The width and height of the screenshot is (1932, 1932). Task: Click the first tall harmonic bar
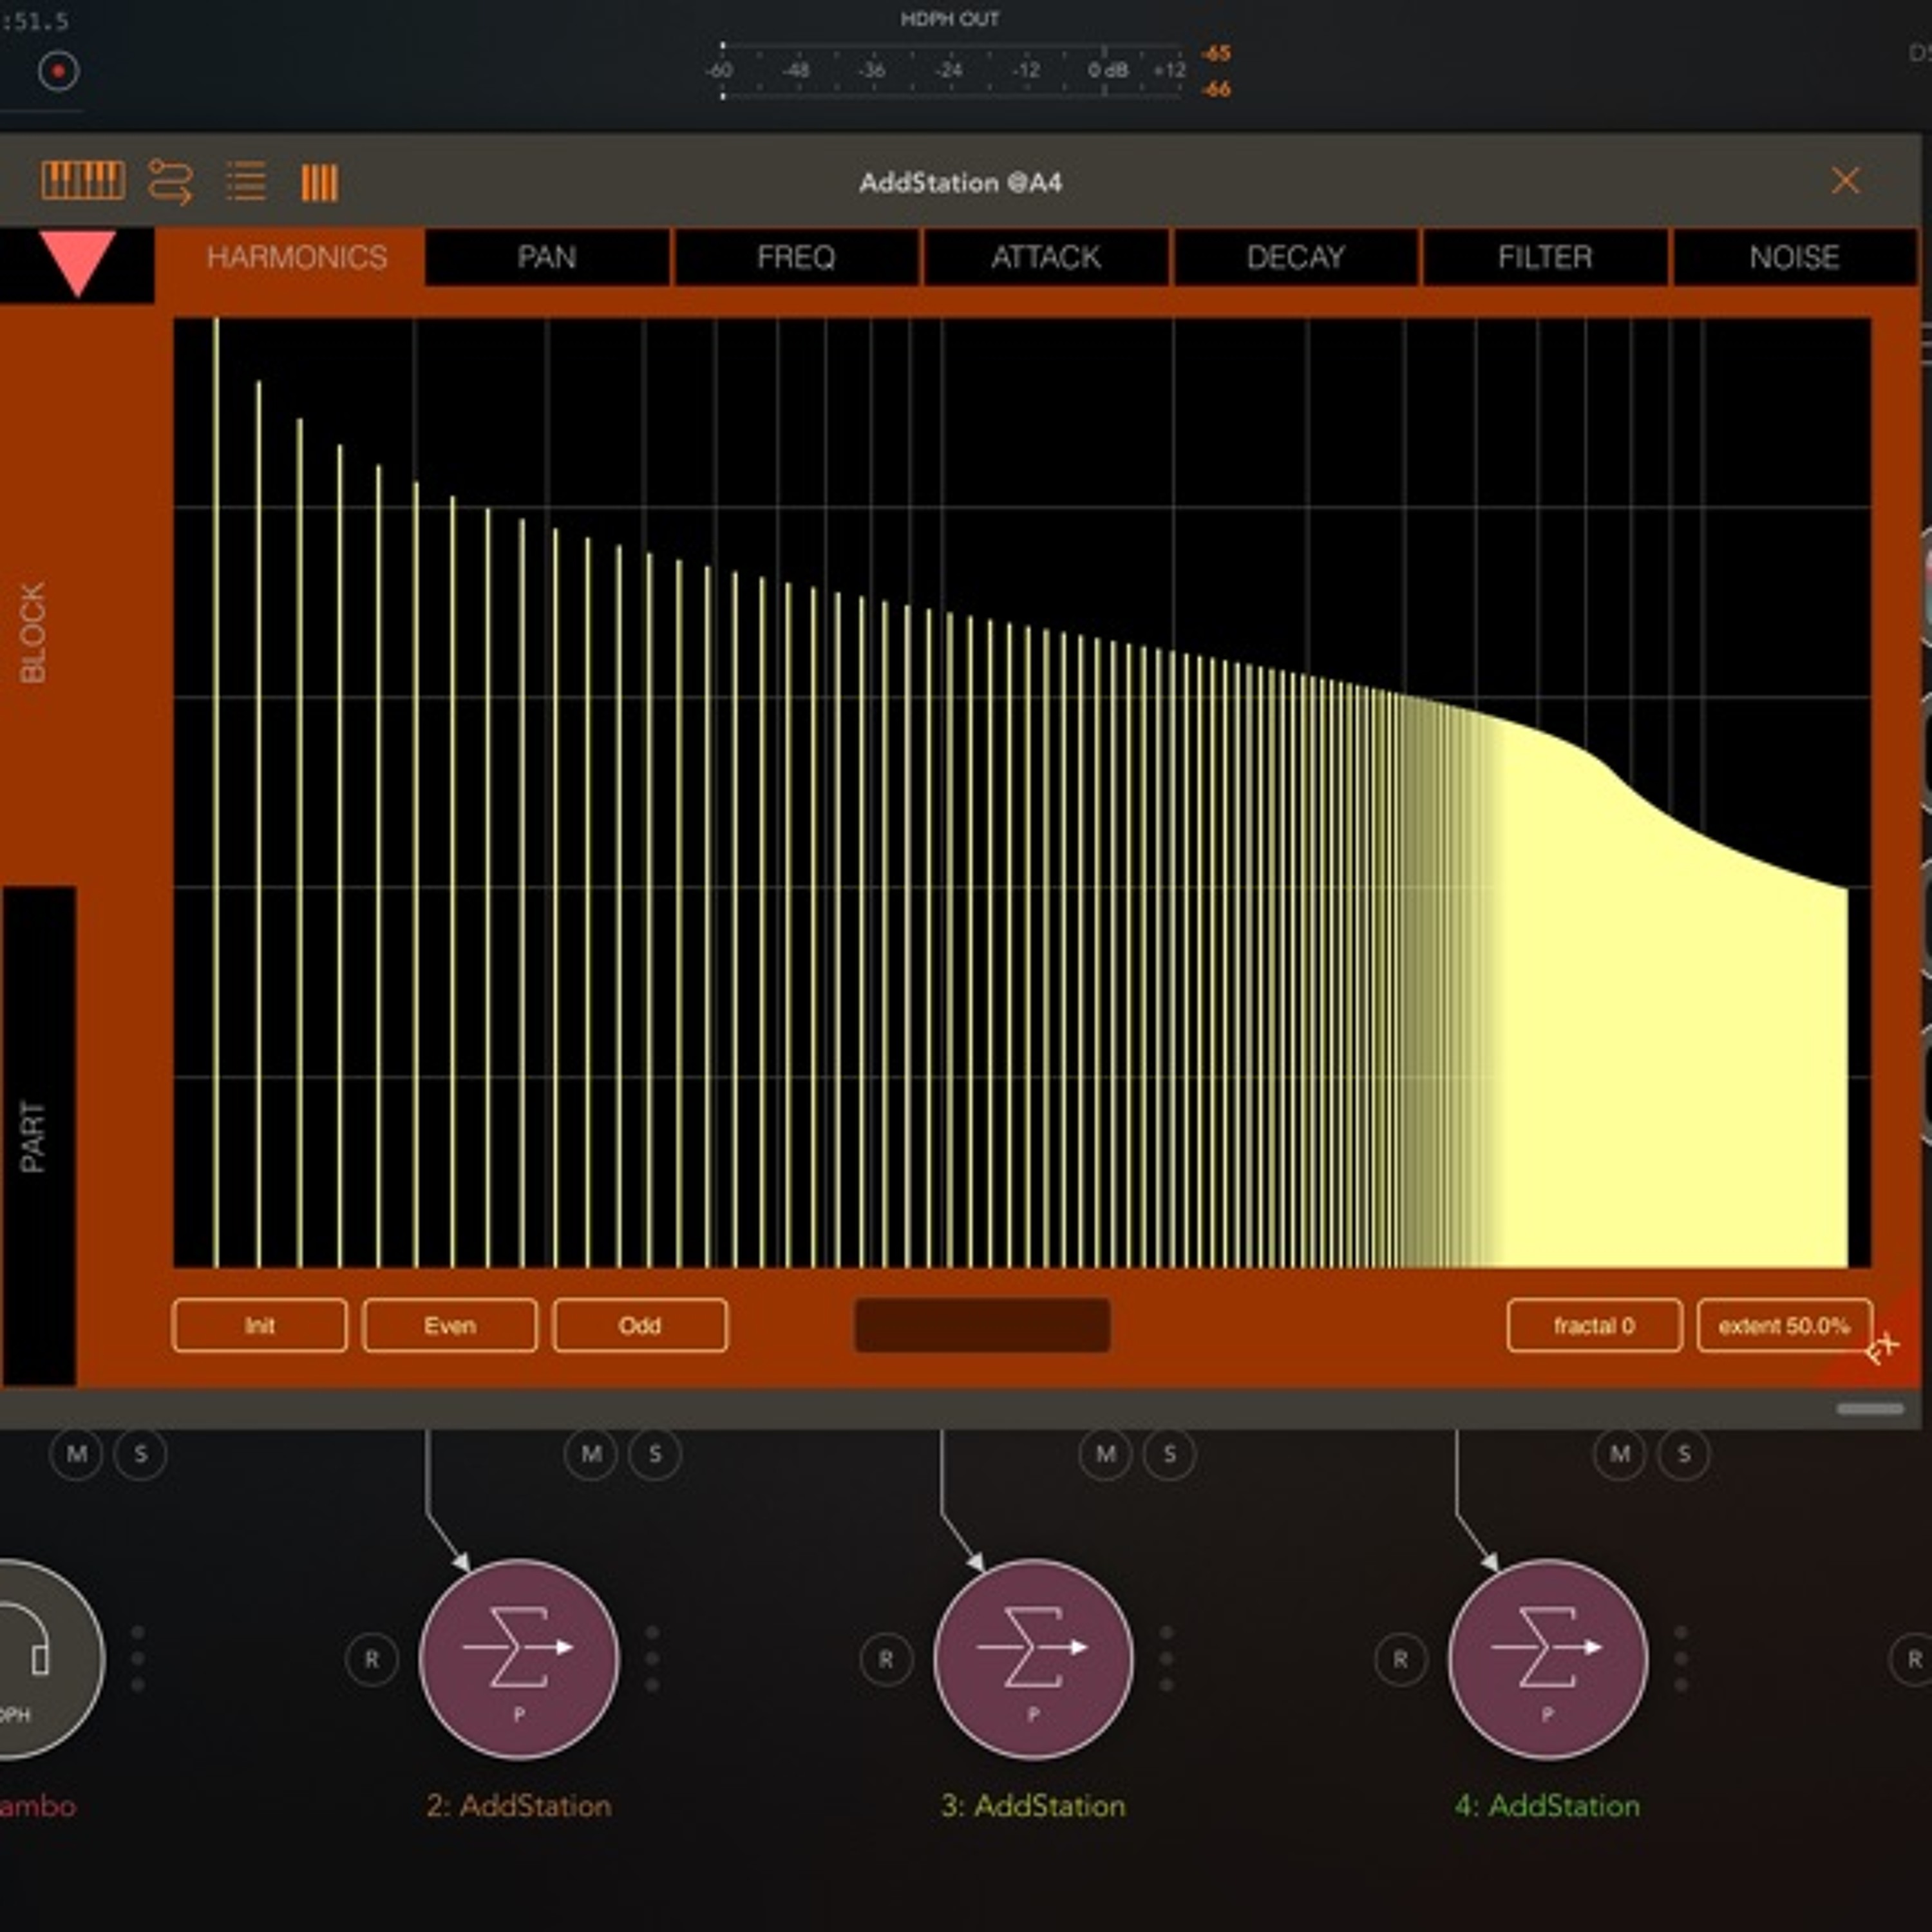click(216, 793)
